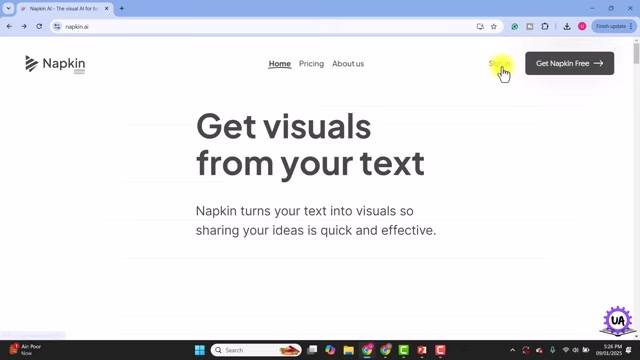View site information icon in address bar
The image size is (640, 360).
[x=57, y=27]
